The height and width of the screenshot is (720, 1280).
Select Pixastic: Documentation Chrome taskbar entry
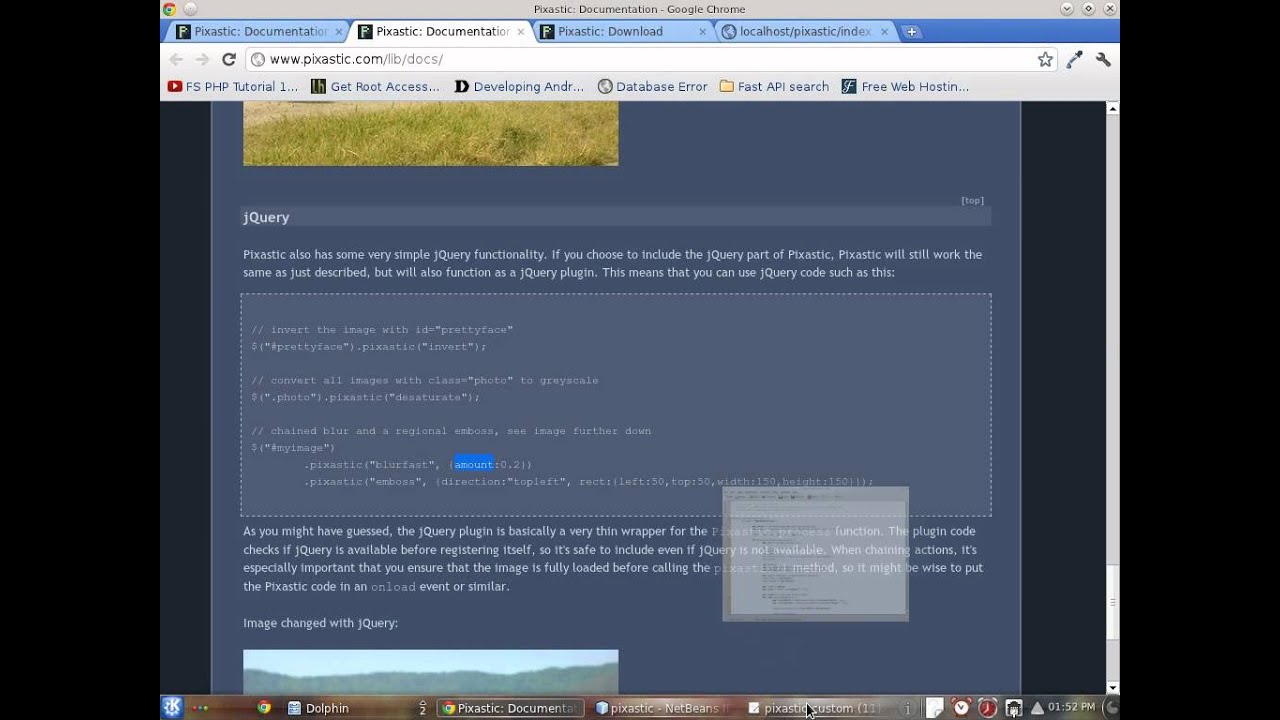click(510, 708)
